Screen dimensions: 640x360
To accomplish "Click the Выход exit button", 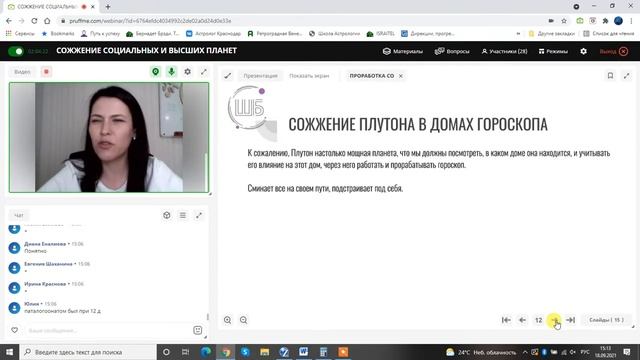I will click(613, 51).
